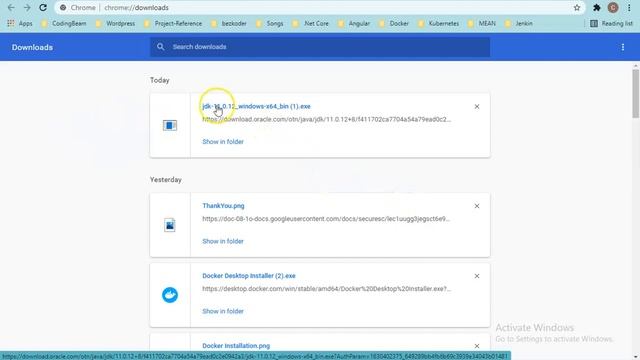
Task: Click the search magnifier icon
Action: (160, 47)
